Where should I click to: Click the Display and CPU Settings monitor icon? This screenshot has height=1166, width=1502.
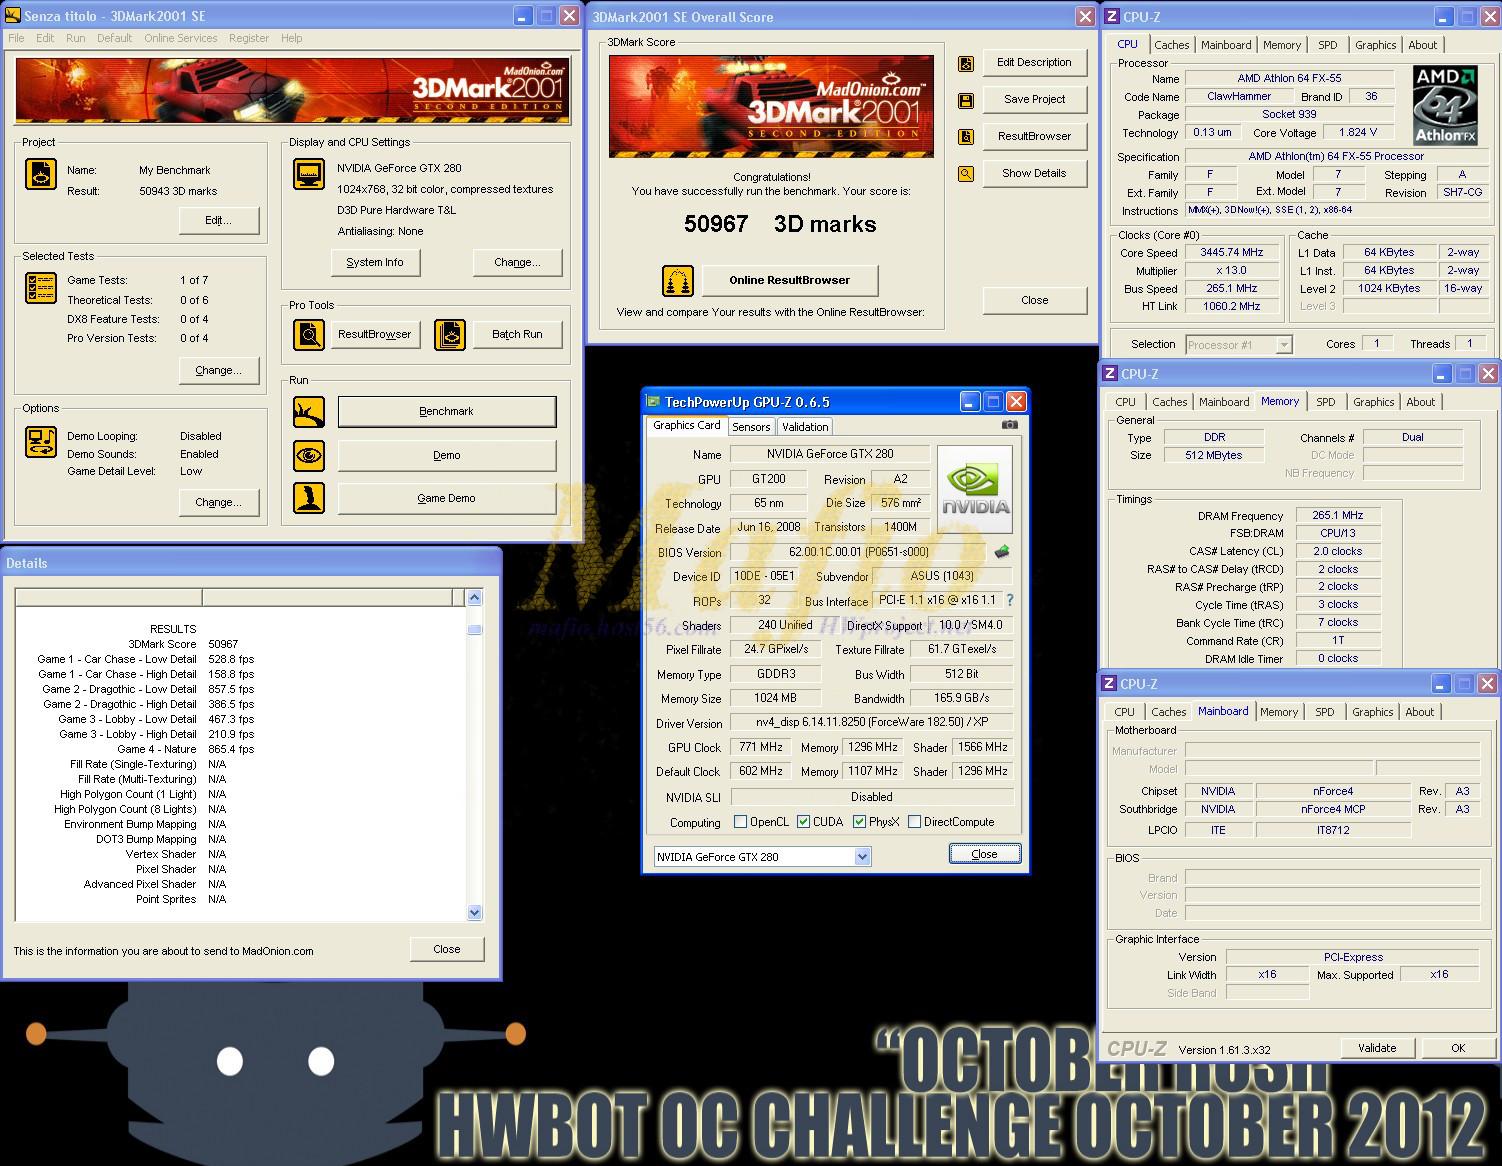tap(309, 174)
